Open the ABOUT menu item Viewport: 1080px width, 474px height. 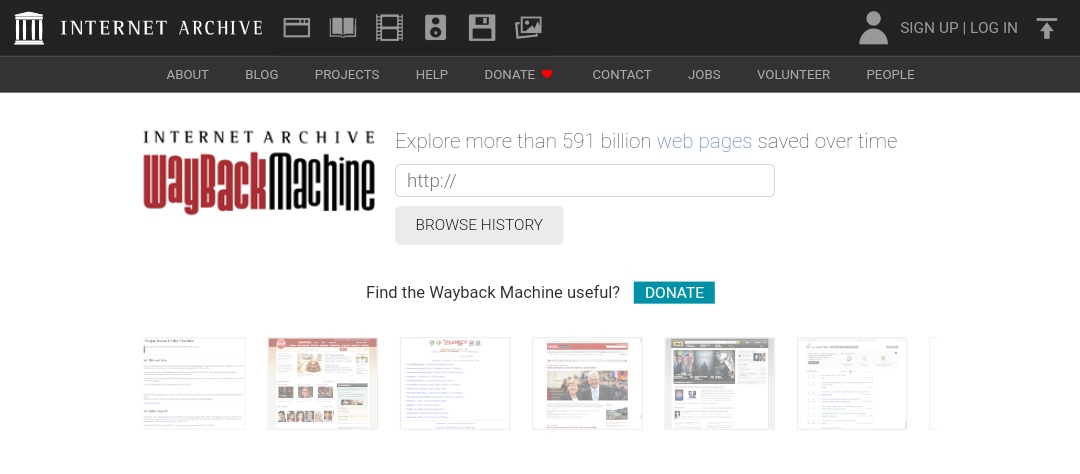point(187,74)
